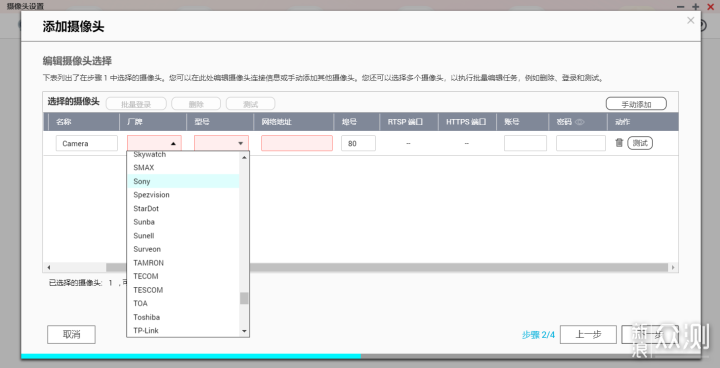Open the 厂牌 brand dropdown arrow
The image size is (720, 368).
coord(173,143)
